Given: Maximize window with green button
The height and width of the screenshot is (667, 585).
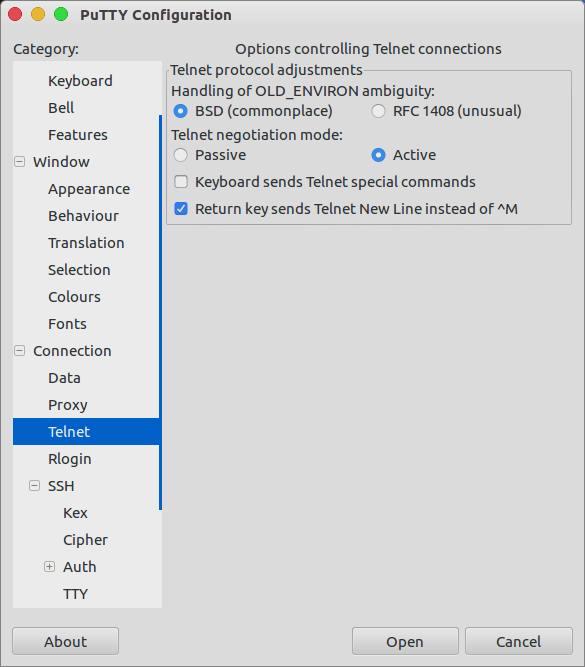Looking at the screenshot, I should 61,14.
